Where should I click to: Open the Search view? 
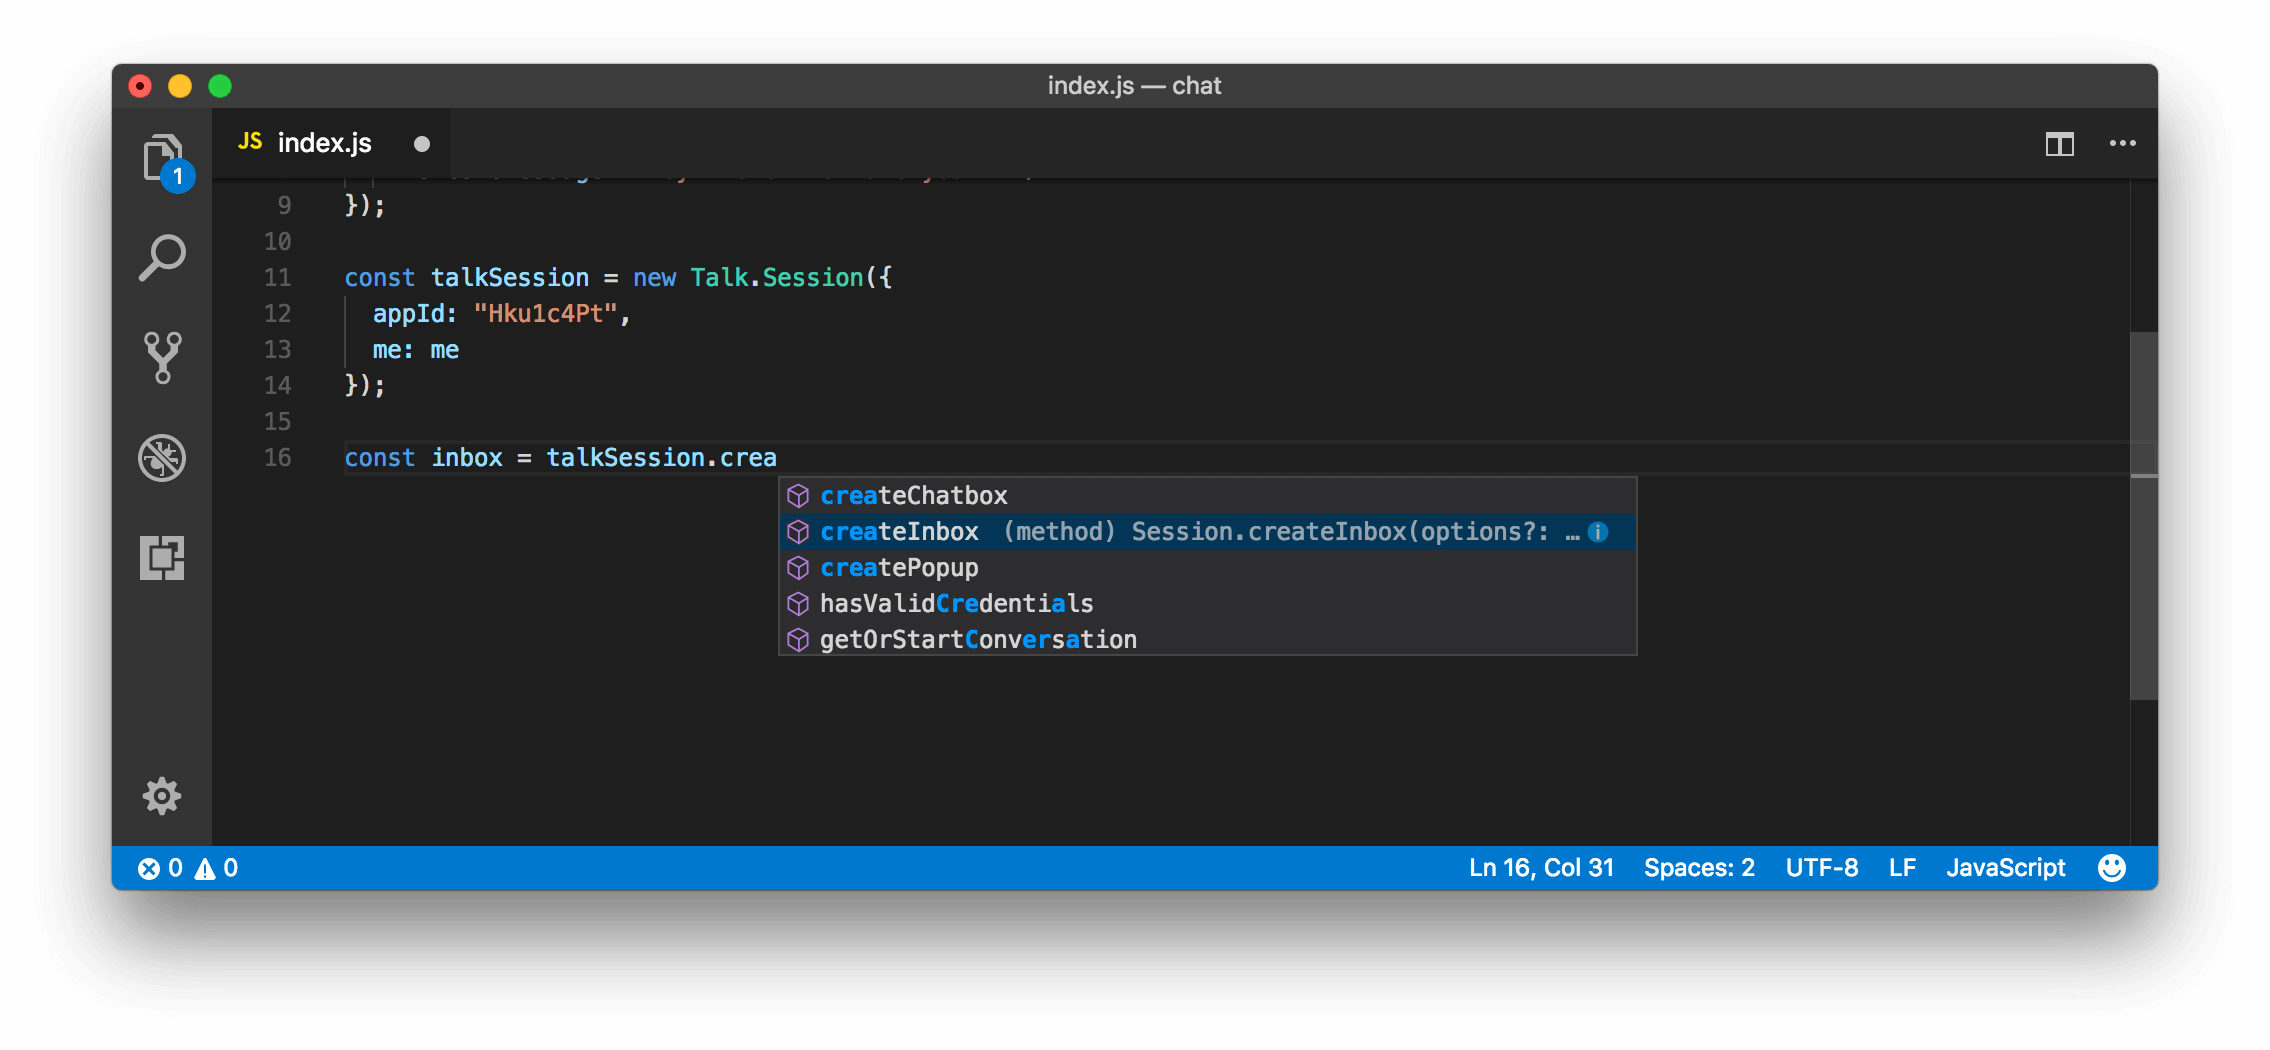click(163, 257)
